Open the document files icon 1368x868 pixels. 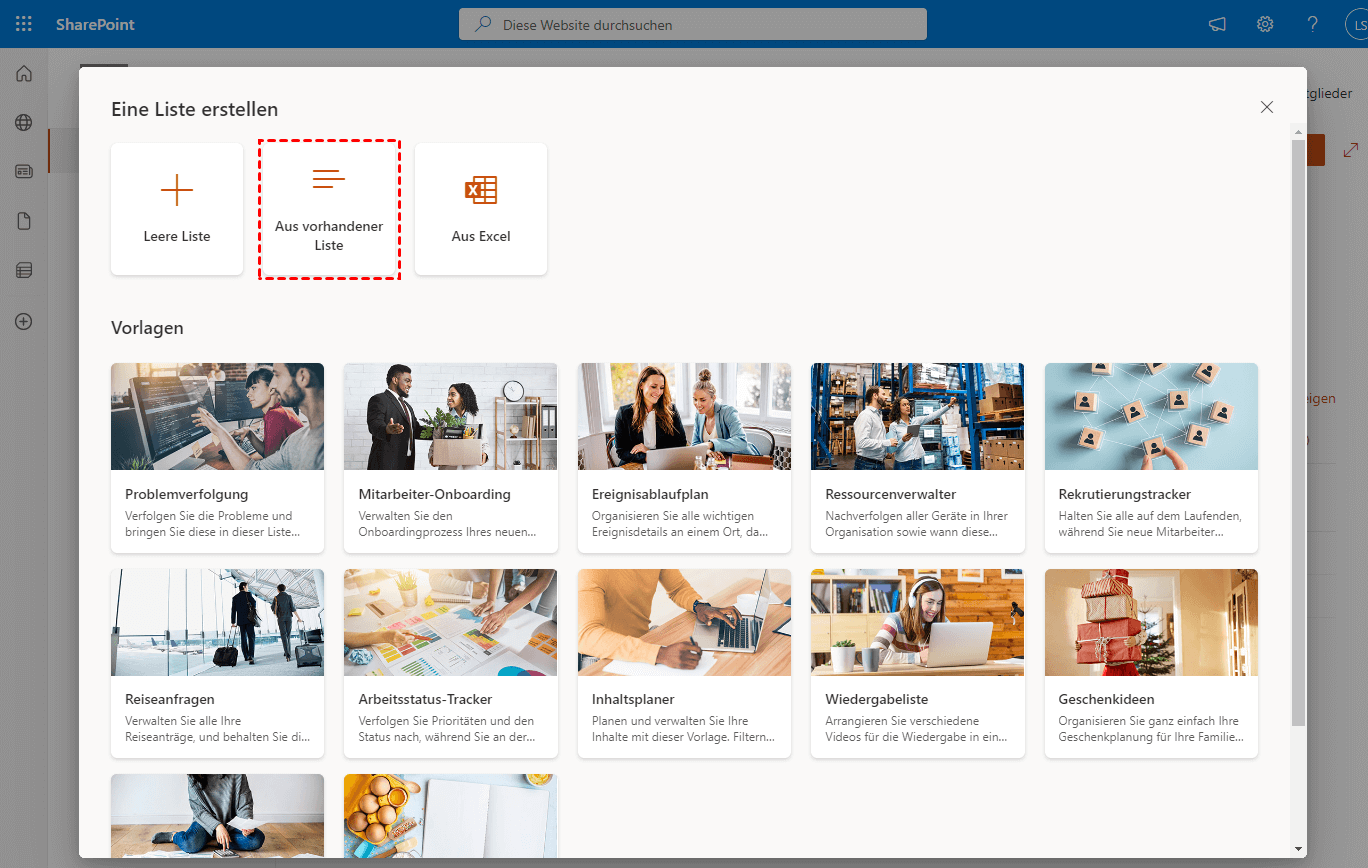(24, 221)
